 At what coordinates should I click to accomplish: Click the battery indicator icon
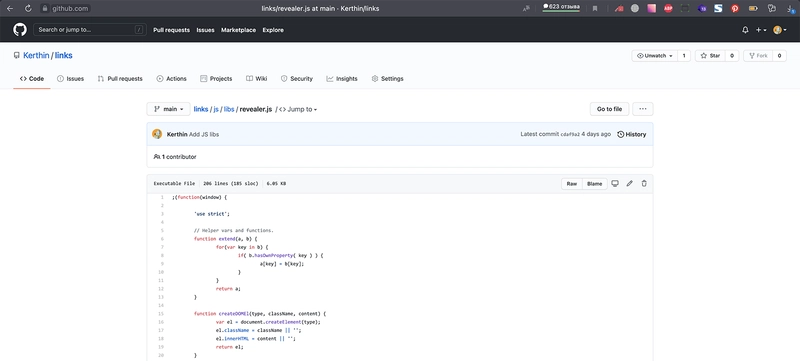click(x=753, y=8)
